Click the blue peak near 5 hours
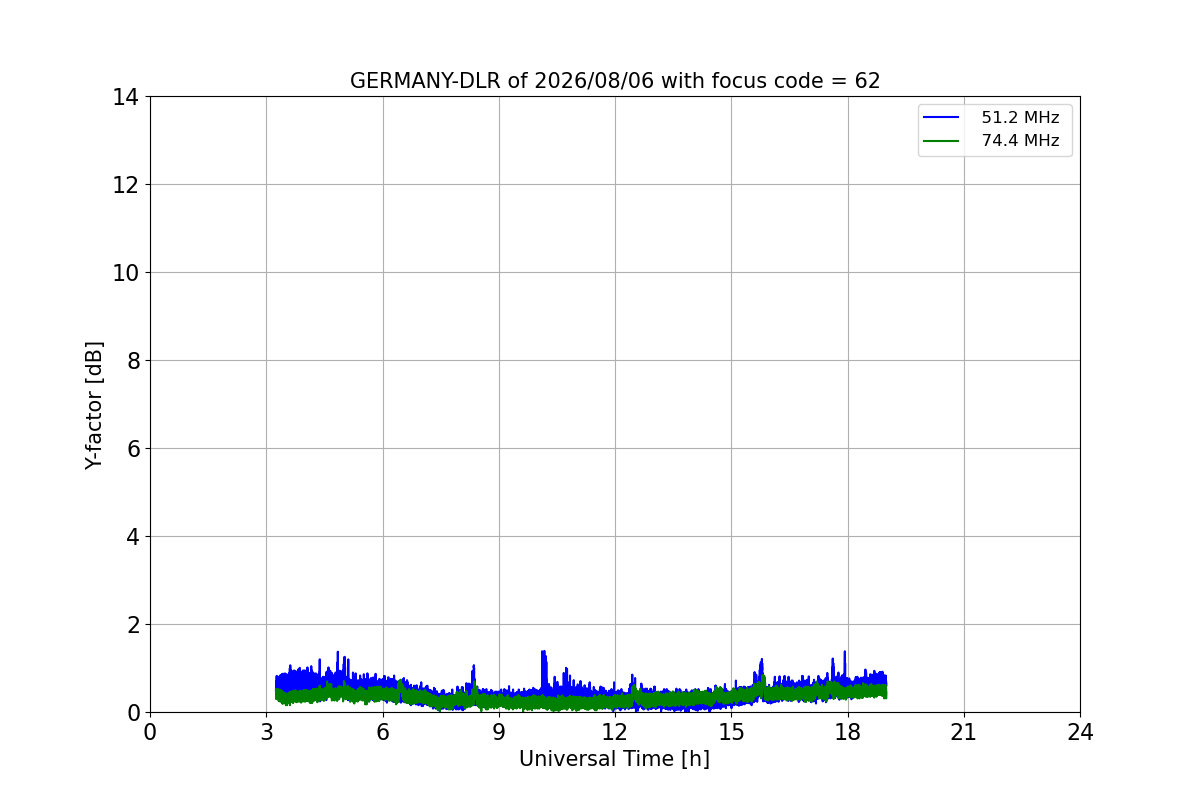The image size is (1200, 800). click(x=338, y=665)
